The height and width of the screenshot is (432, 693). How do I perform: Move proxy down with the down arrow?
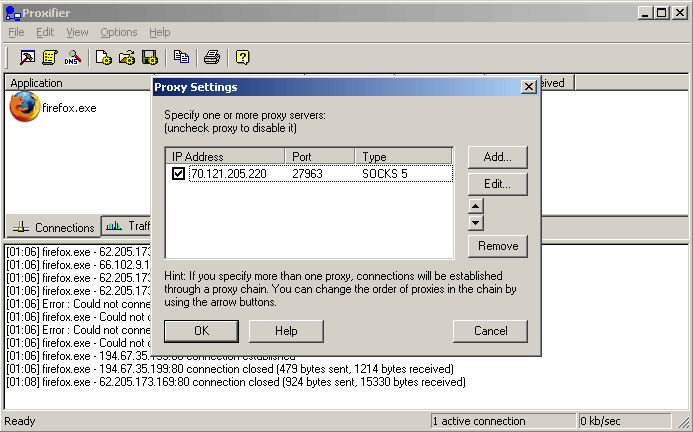[476, 222]
